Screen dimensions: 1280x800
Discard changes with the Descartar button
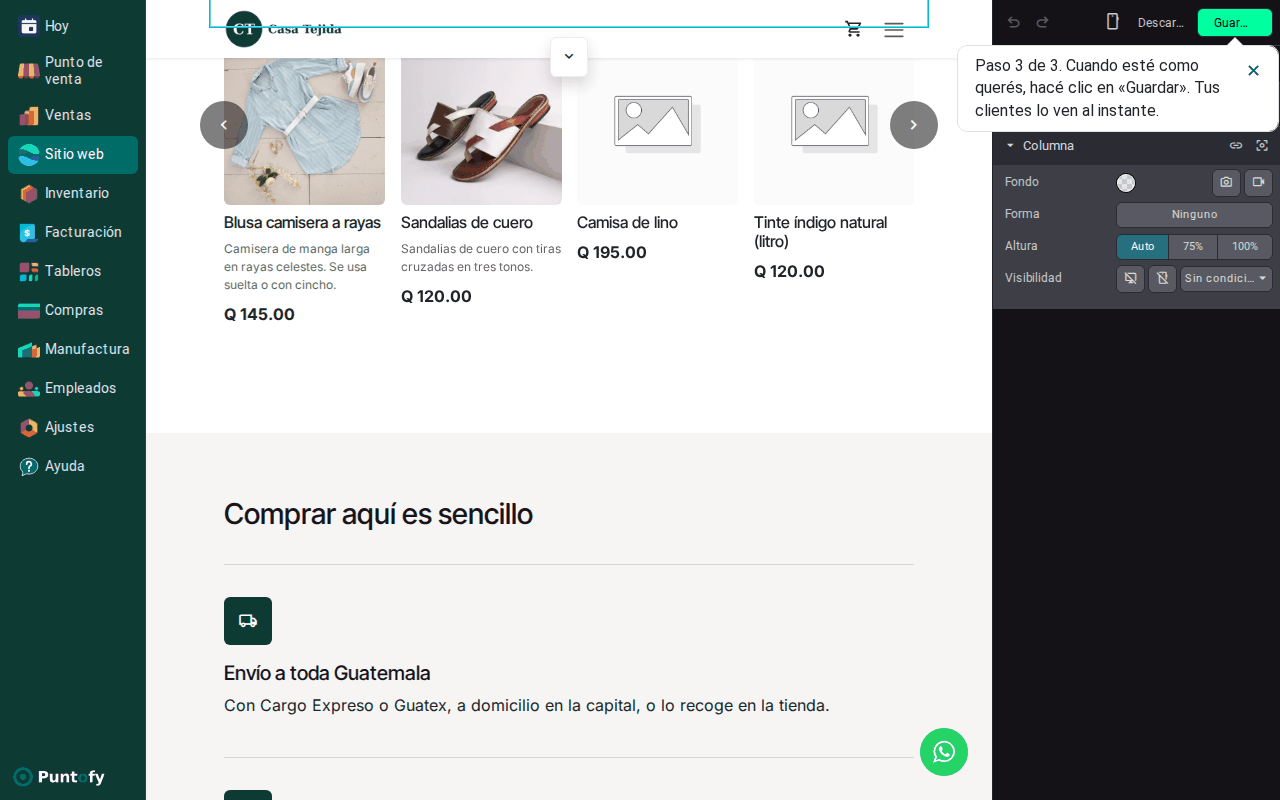(x=1160, y=22)
